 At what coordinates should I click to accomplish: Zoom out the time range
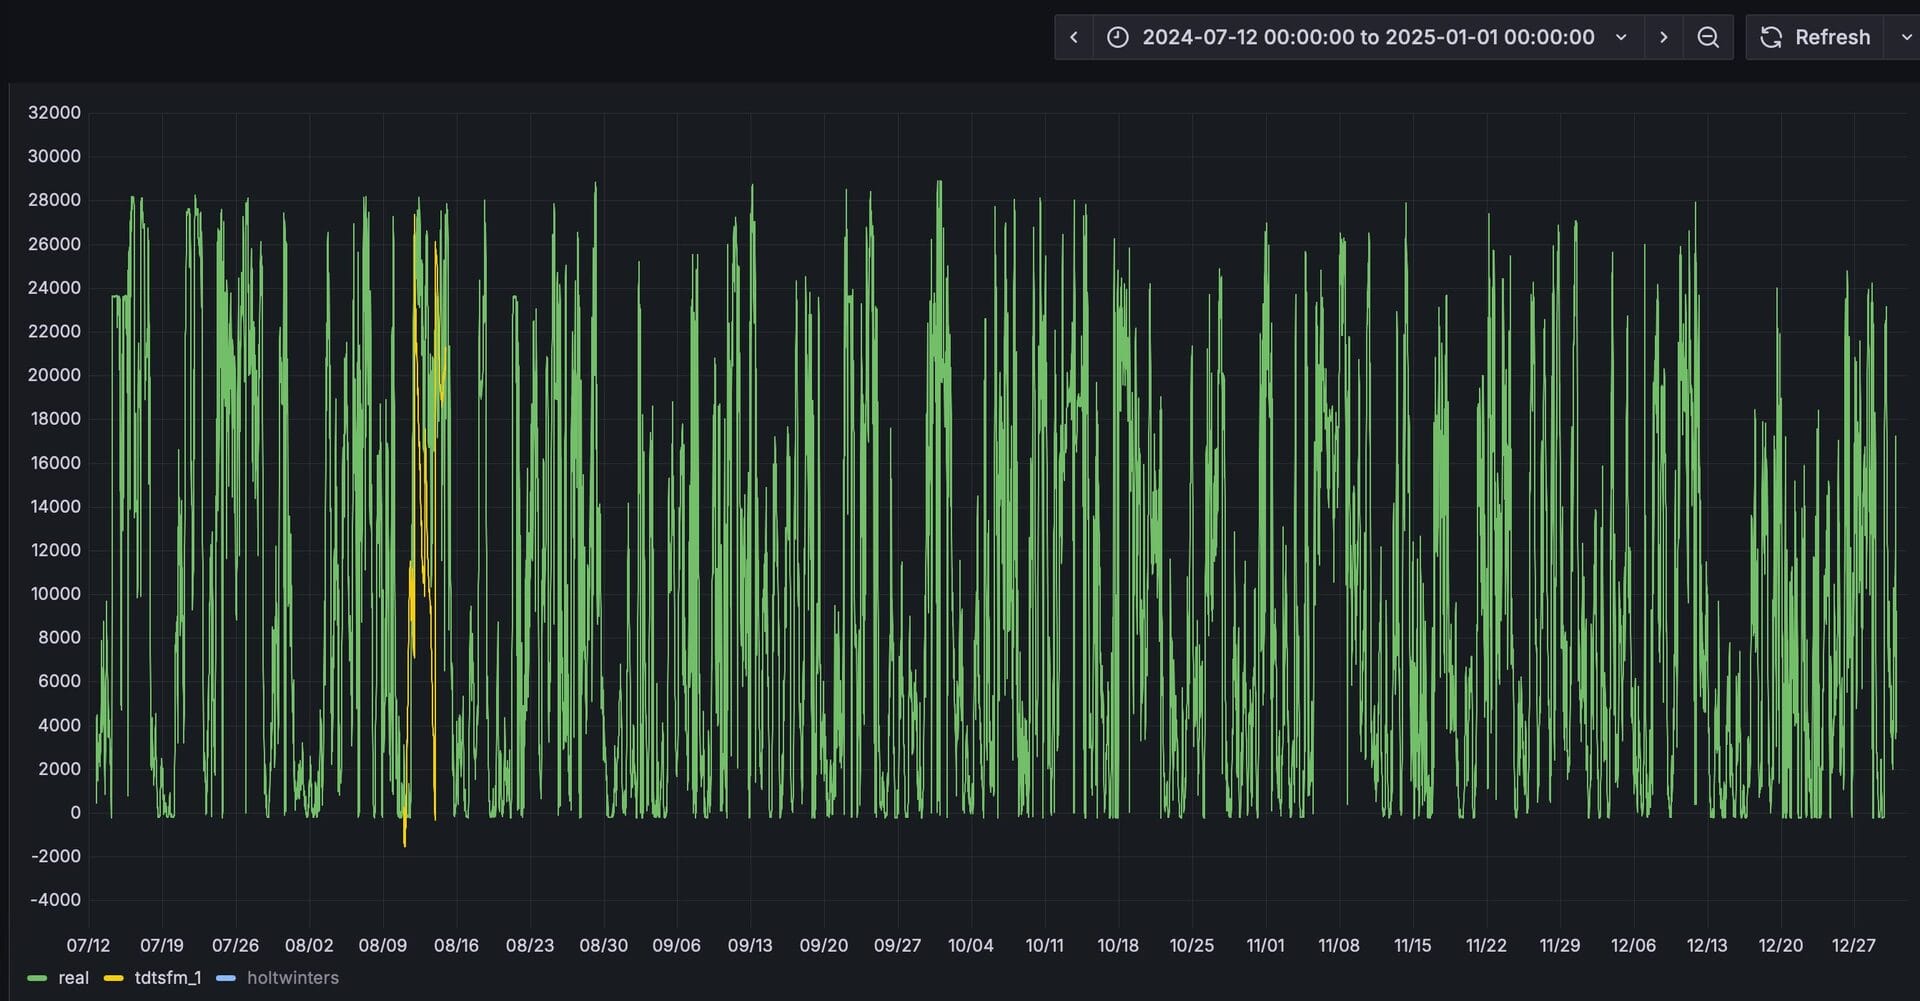(x=1708, y=37)
